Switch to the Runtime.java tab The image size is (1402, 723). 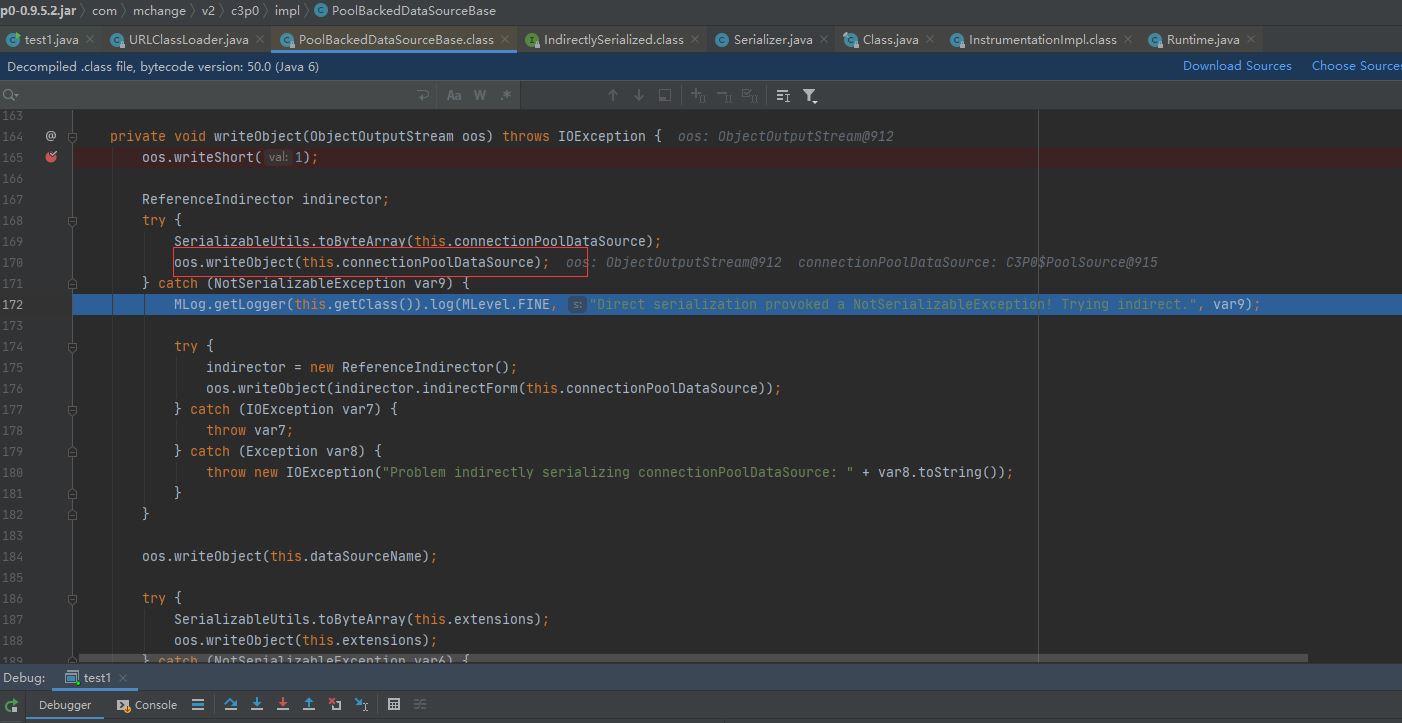(1202, 40)
